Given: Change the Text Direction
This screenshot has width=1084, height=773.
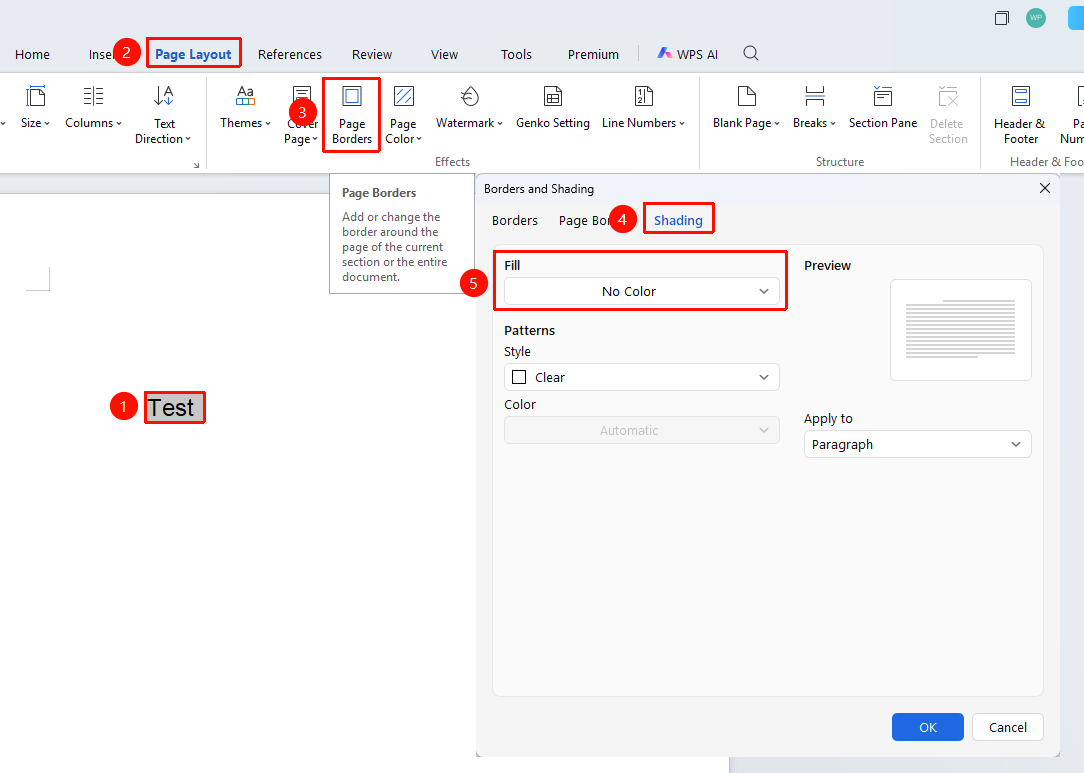Looking at the screenshot, I should pos(163,115).
